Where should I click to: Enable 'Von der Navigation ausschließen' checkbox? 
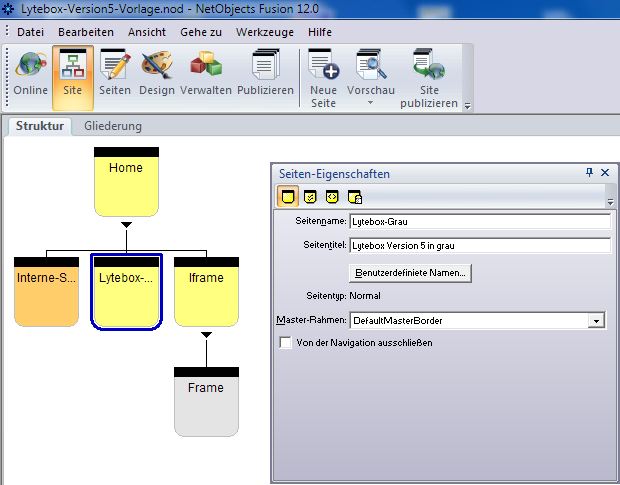point(287,342)
